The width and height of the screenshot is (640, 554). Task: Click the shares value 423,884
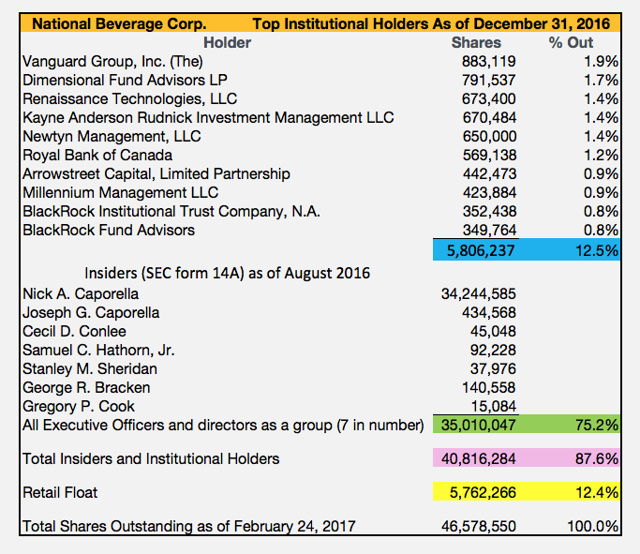(x=489, y=193)
